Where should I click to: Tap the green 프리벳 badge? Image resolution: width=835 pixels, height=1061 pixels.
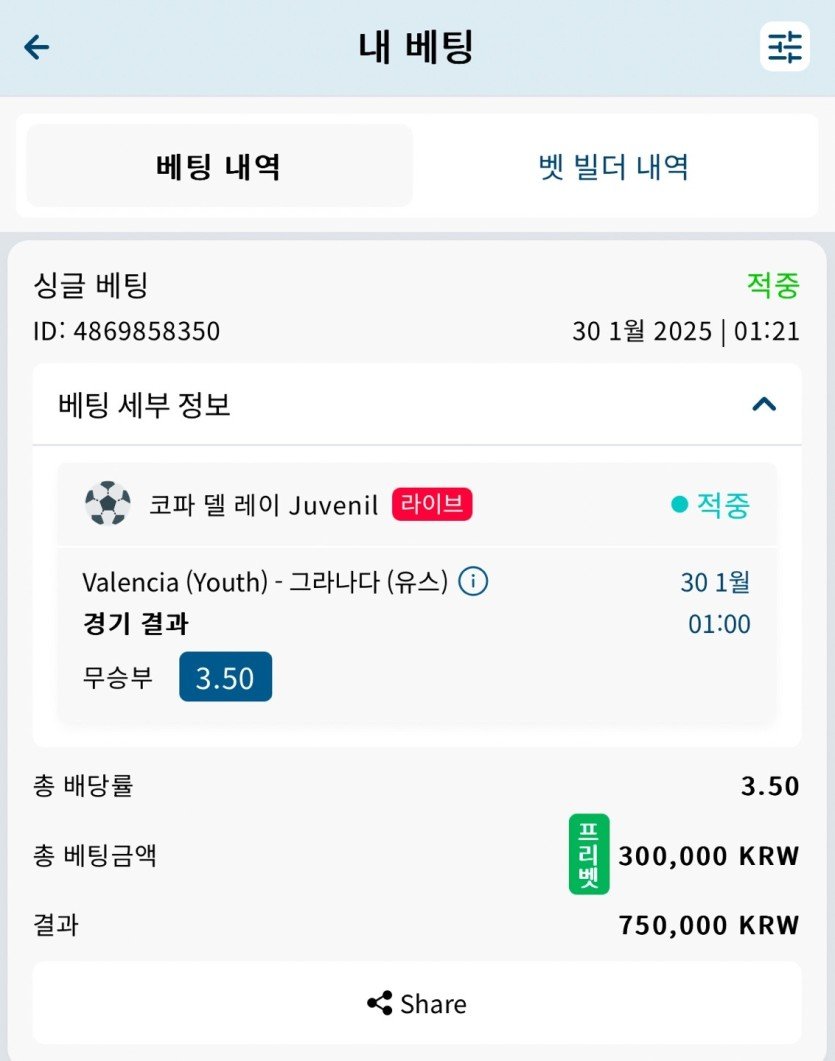[x=589, y=854]
